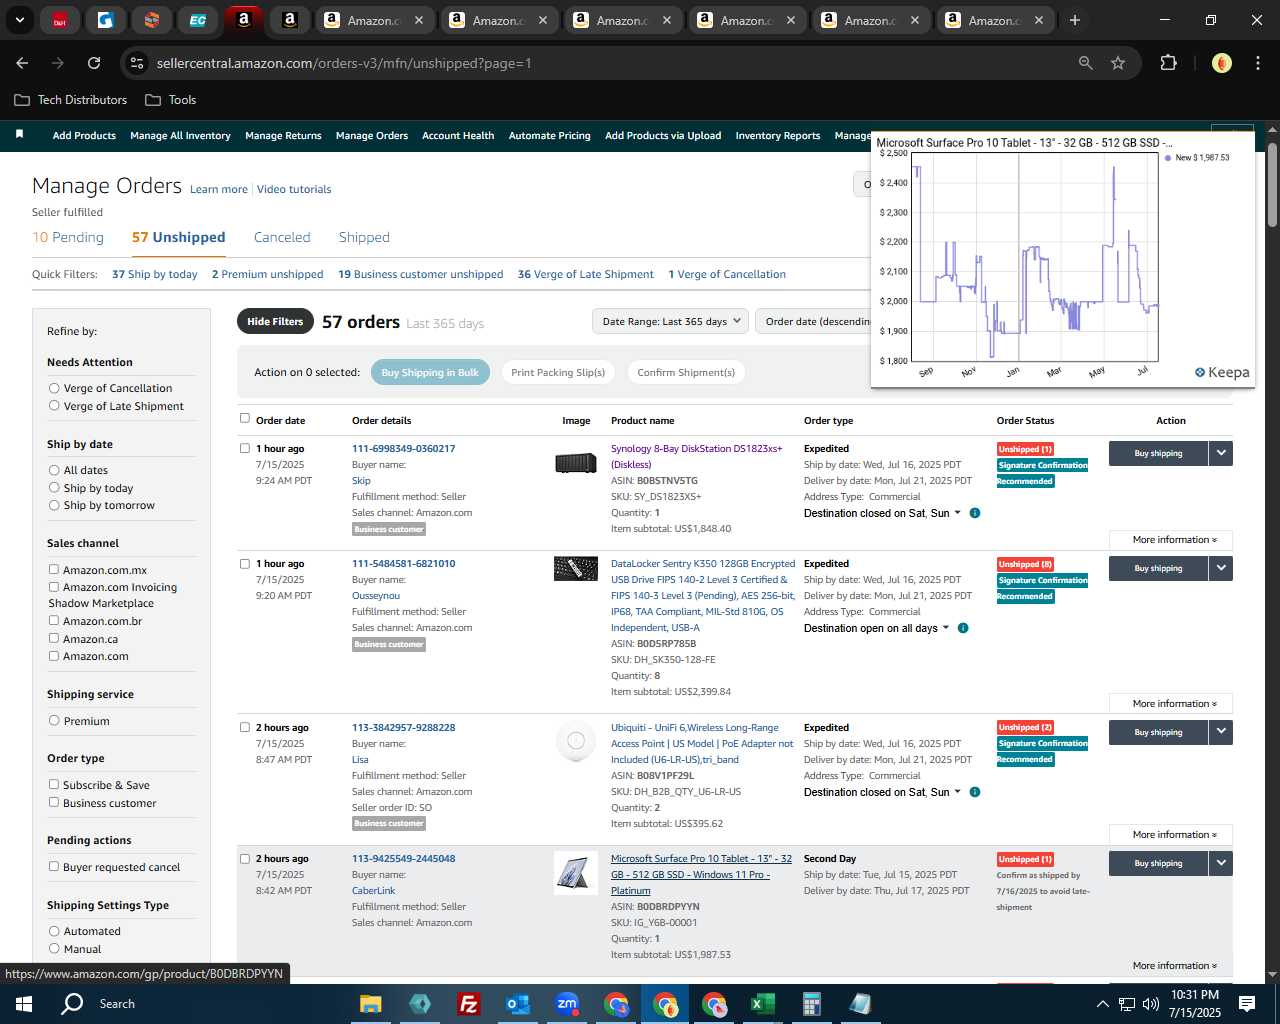Click the zoom magnifier icon in address bar

click(1086, 63)
